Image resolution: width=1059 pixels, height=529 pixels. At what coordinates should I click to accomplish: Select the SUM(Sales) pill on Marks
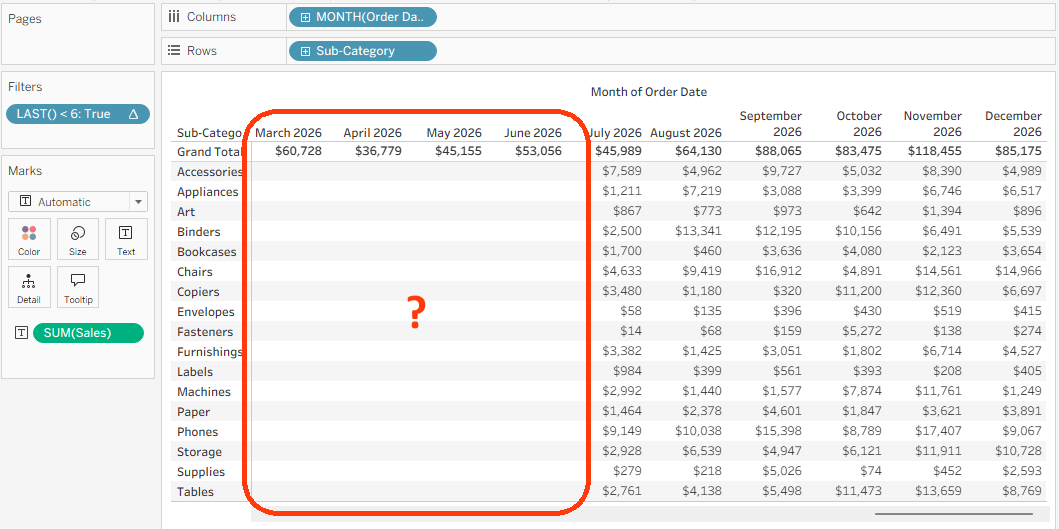pos(88,332)
